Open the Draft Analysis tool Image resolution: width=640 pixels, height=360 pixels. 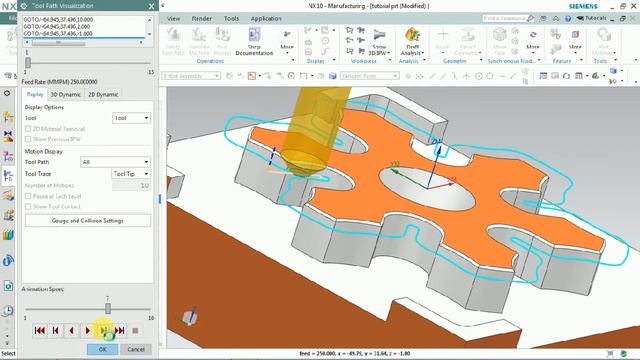tap(412, 35)
